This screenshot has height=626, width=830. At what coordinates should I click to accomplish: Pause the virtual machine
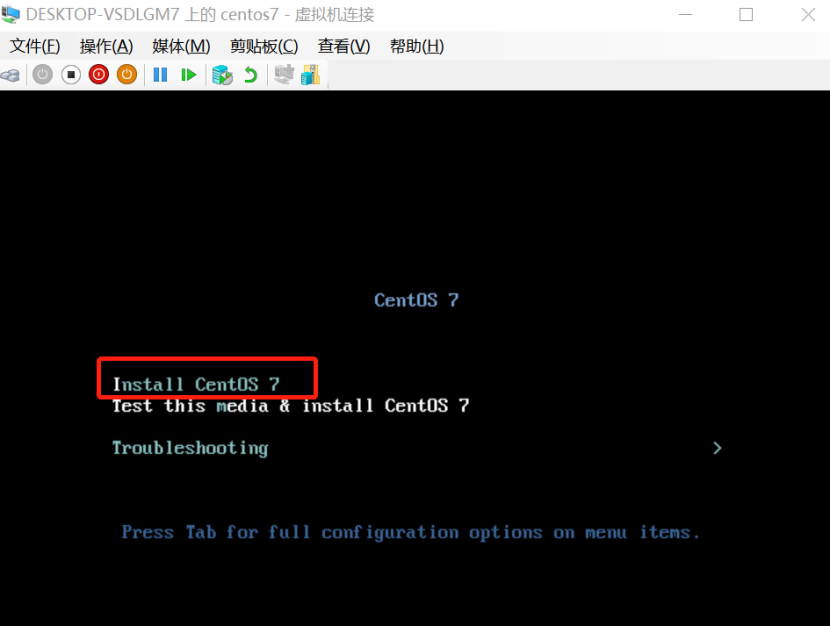point(160,75)
